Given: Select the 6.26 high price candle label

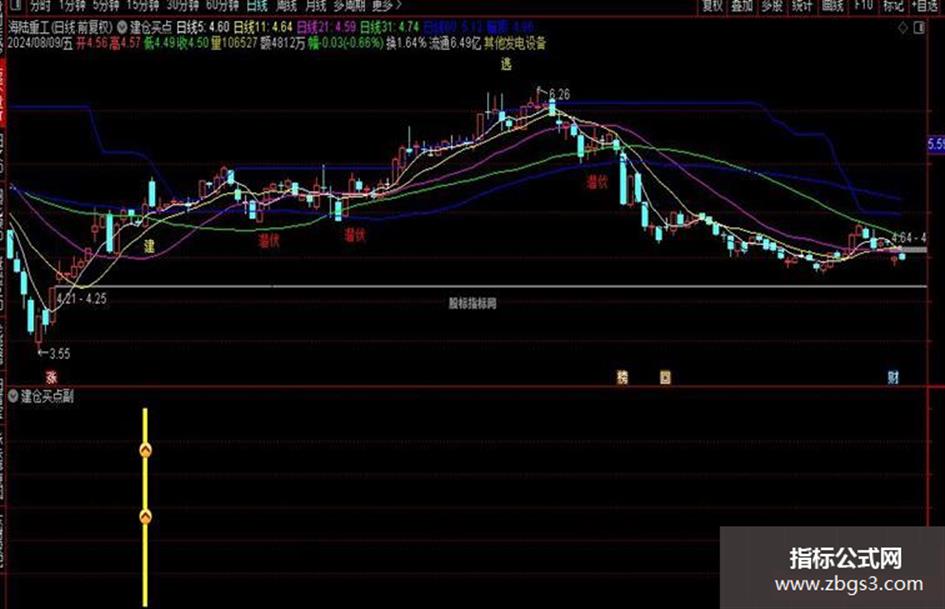Looking at the screenshot, I should pyautogui.click(x=559, y=95).
